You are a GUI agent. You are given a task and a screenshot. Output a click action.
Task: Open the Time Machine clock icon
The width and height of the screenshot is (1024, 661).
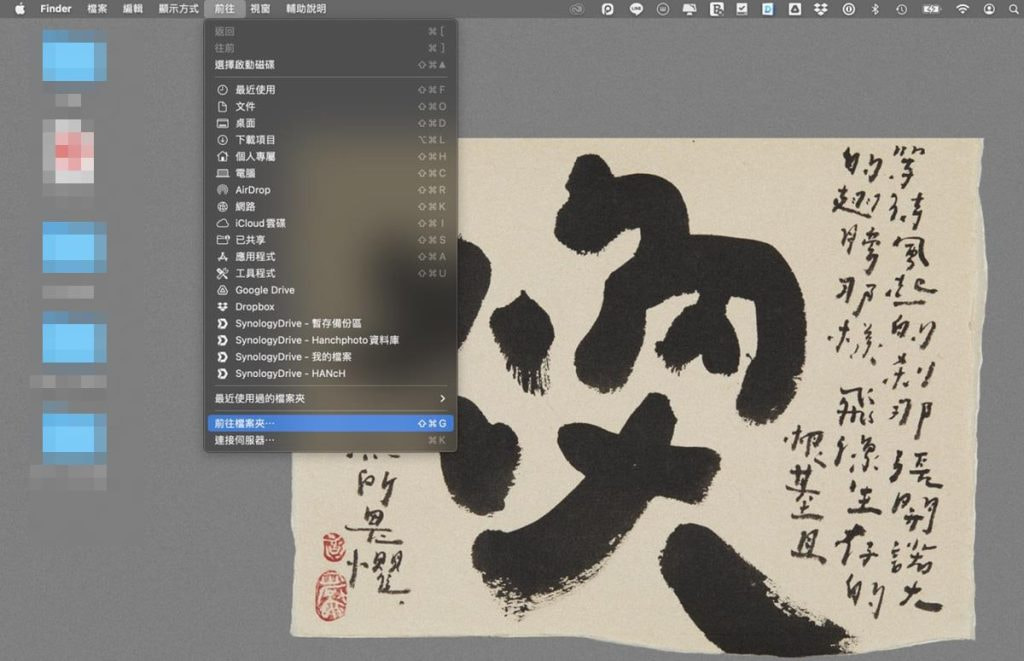tap(901, 9)
